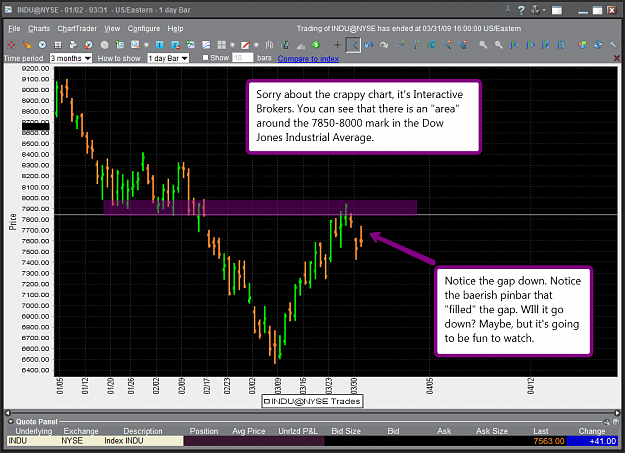The image size is (625, 453).
Task: Click the wrench configuration icon
Action: pyautogui.click(x=613, y=45)
